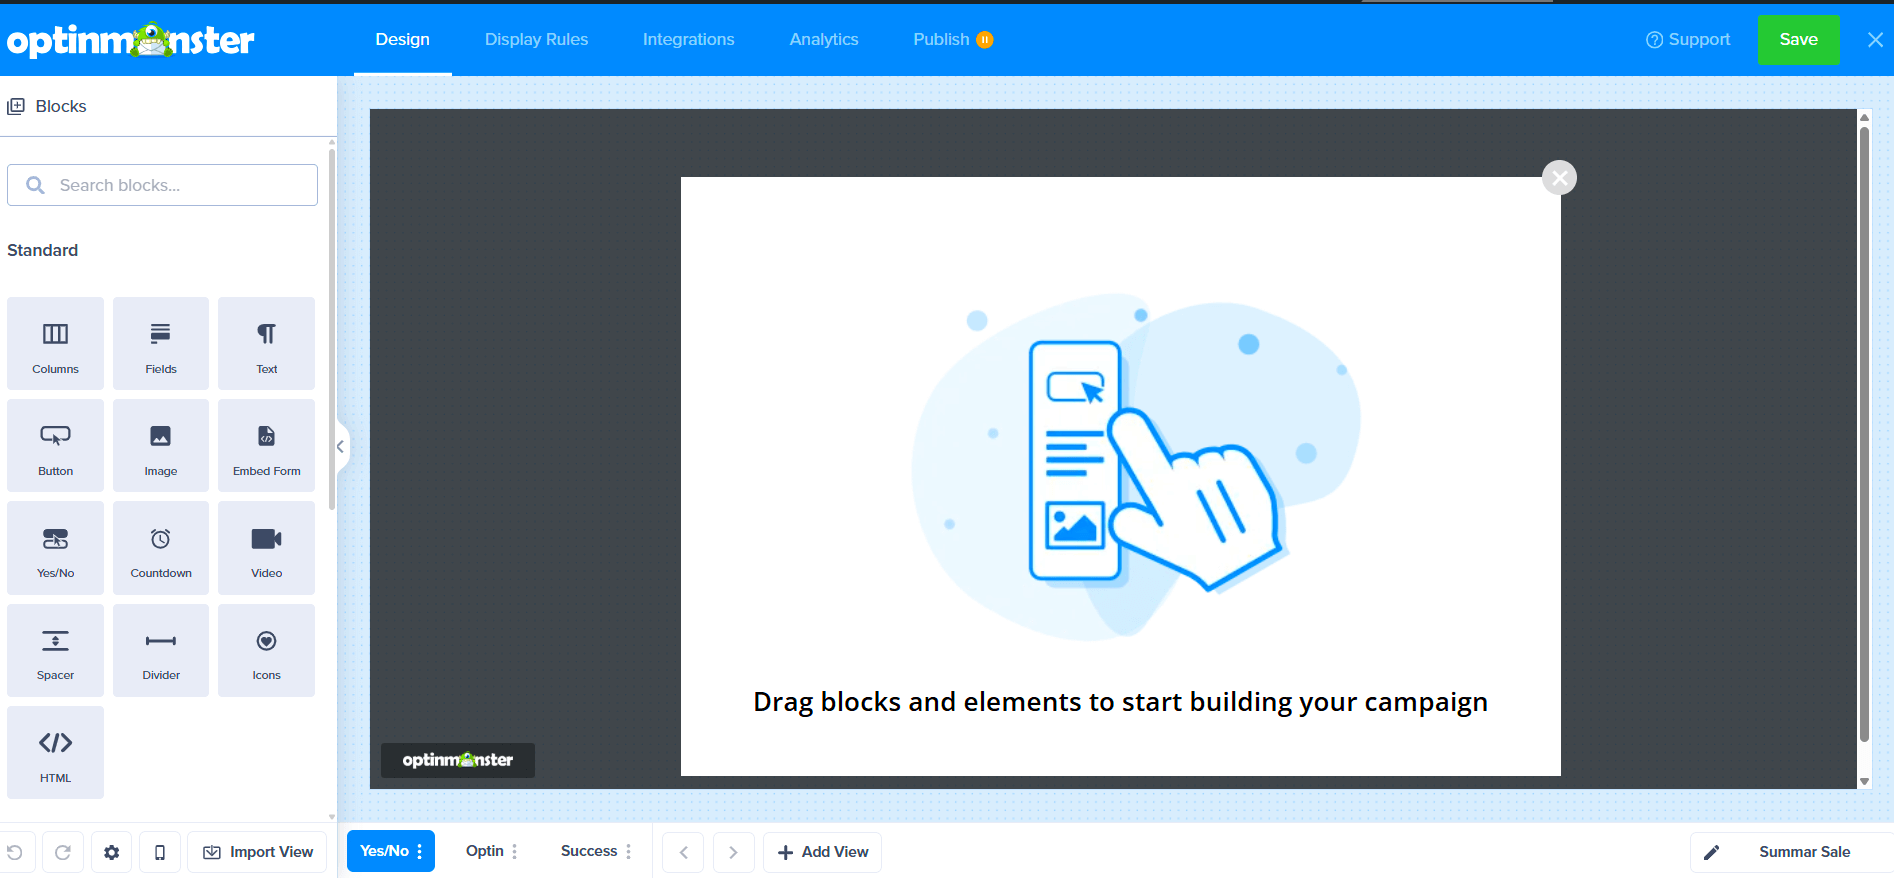Screen dimensions: 1894x878
Task: Click the scroll down arrow of canvas scrollbar
Action: 1864,781
